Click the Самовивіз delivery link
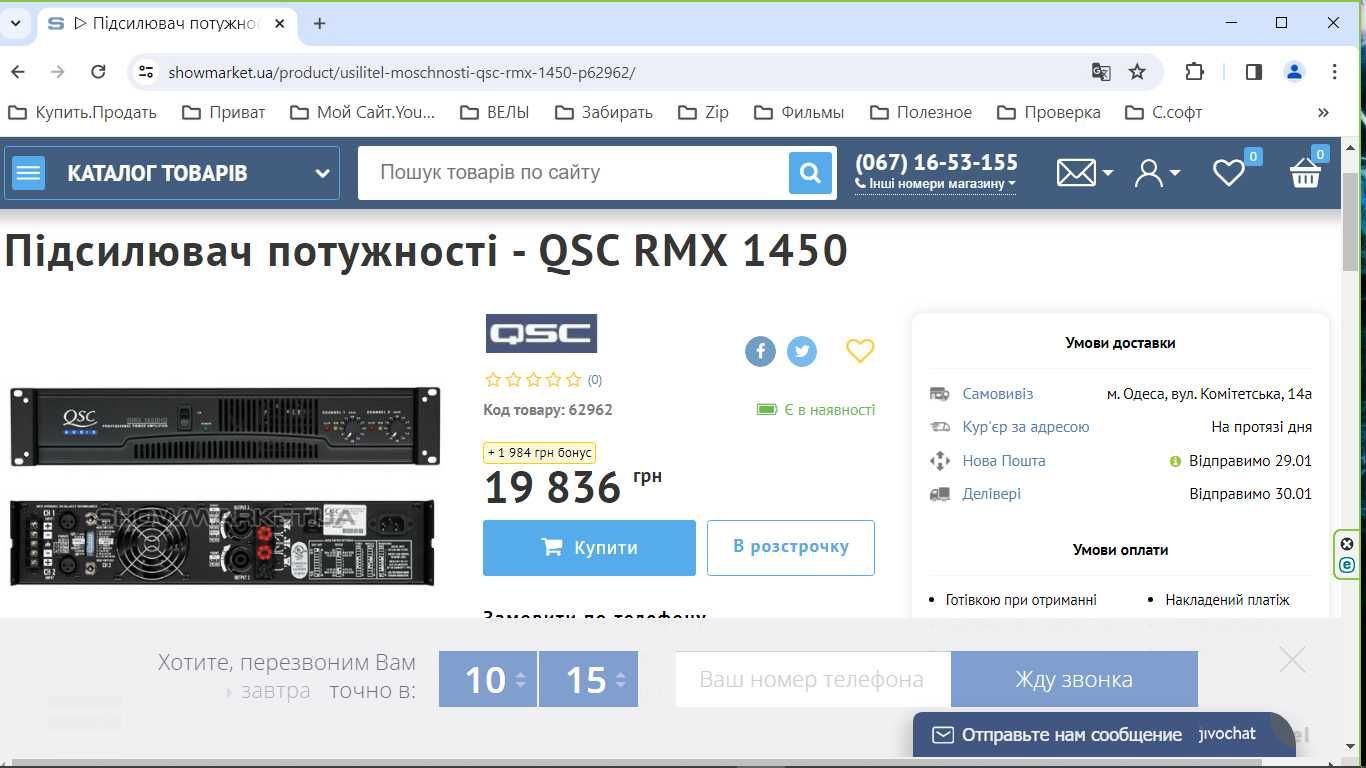 tap(997, 394)
